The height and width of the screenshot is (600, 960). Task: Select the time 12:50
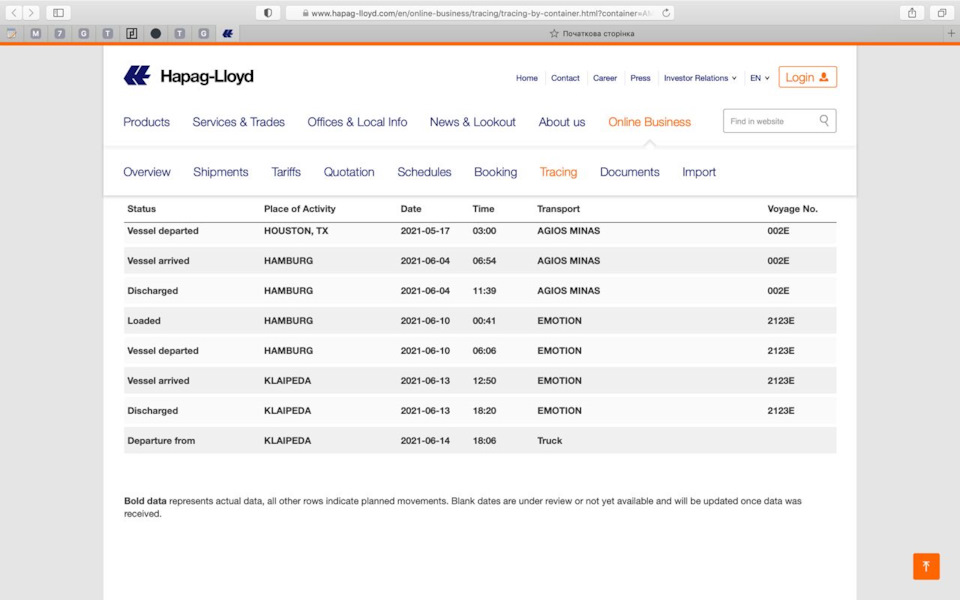[484, 381]
